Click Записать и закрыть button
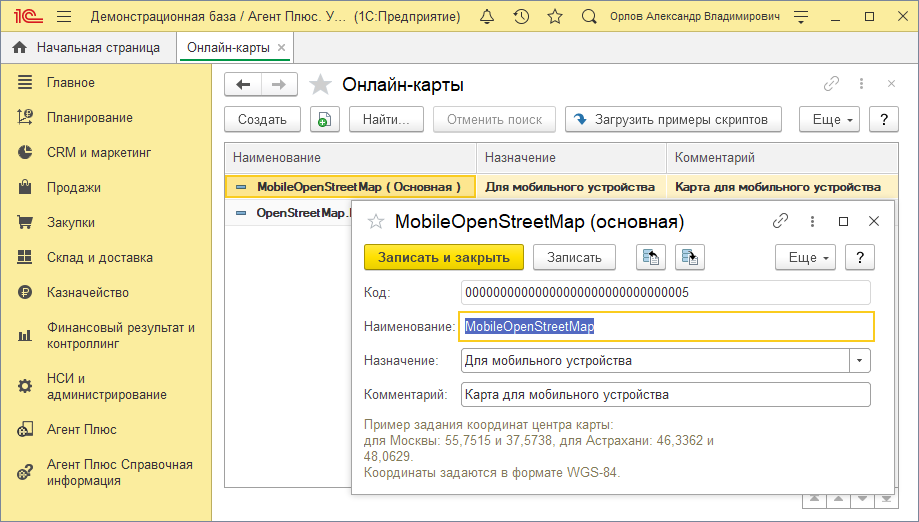Viewport: 919px width, 522px height. tap(444, 257)
